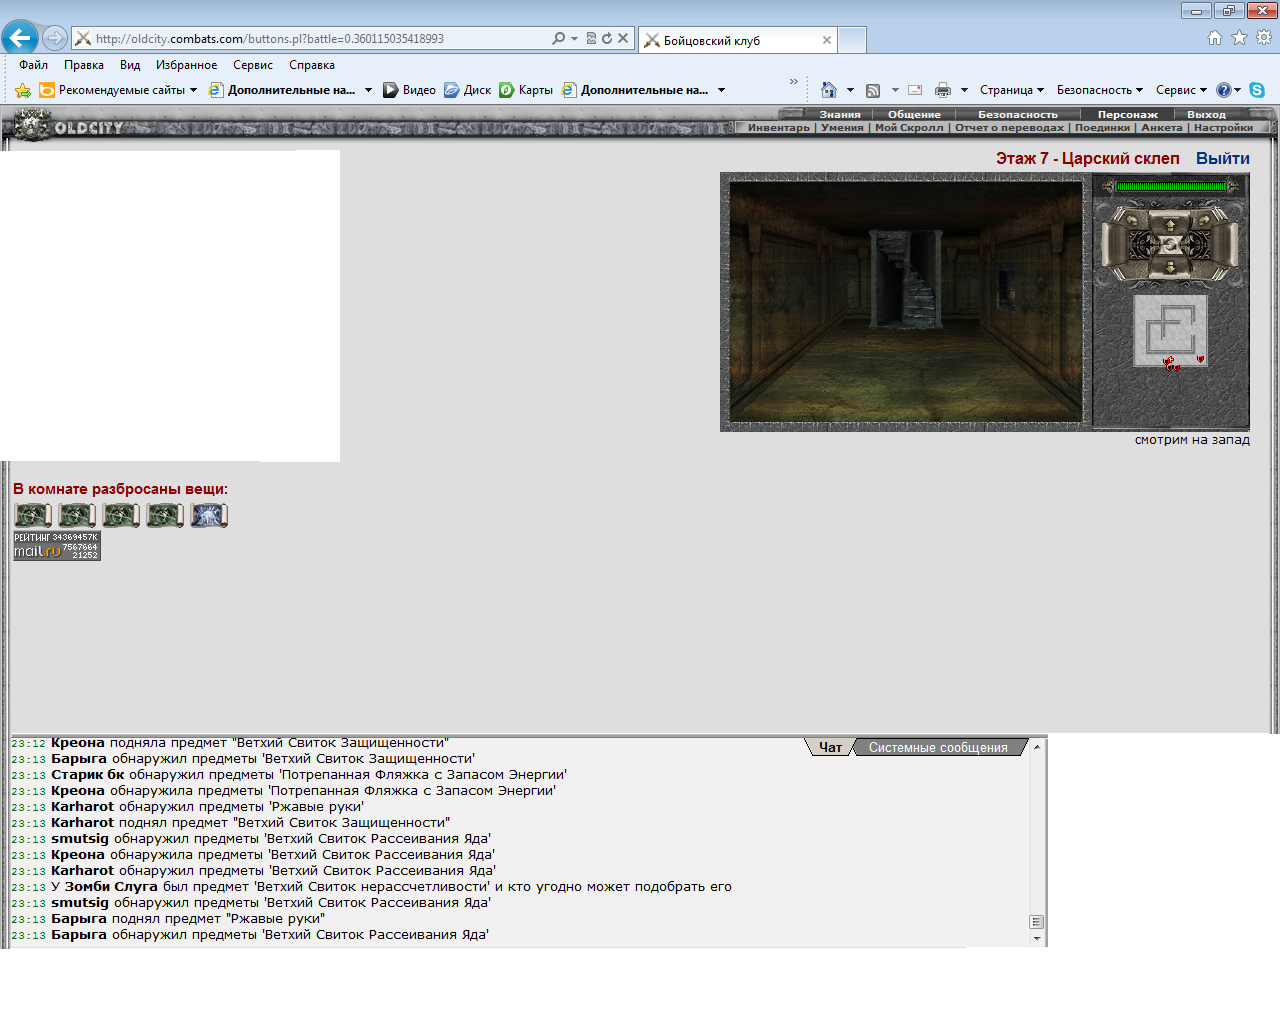This screenshot has width=1280, height=1024.
Task: Click the browser Forward arrow button
Action: pyautogui.click(x=55, y=38)
